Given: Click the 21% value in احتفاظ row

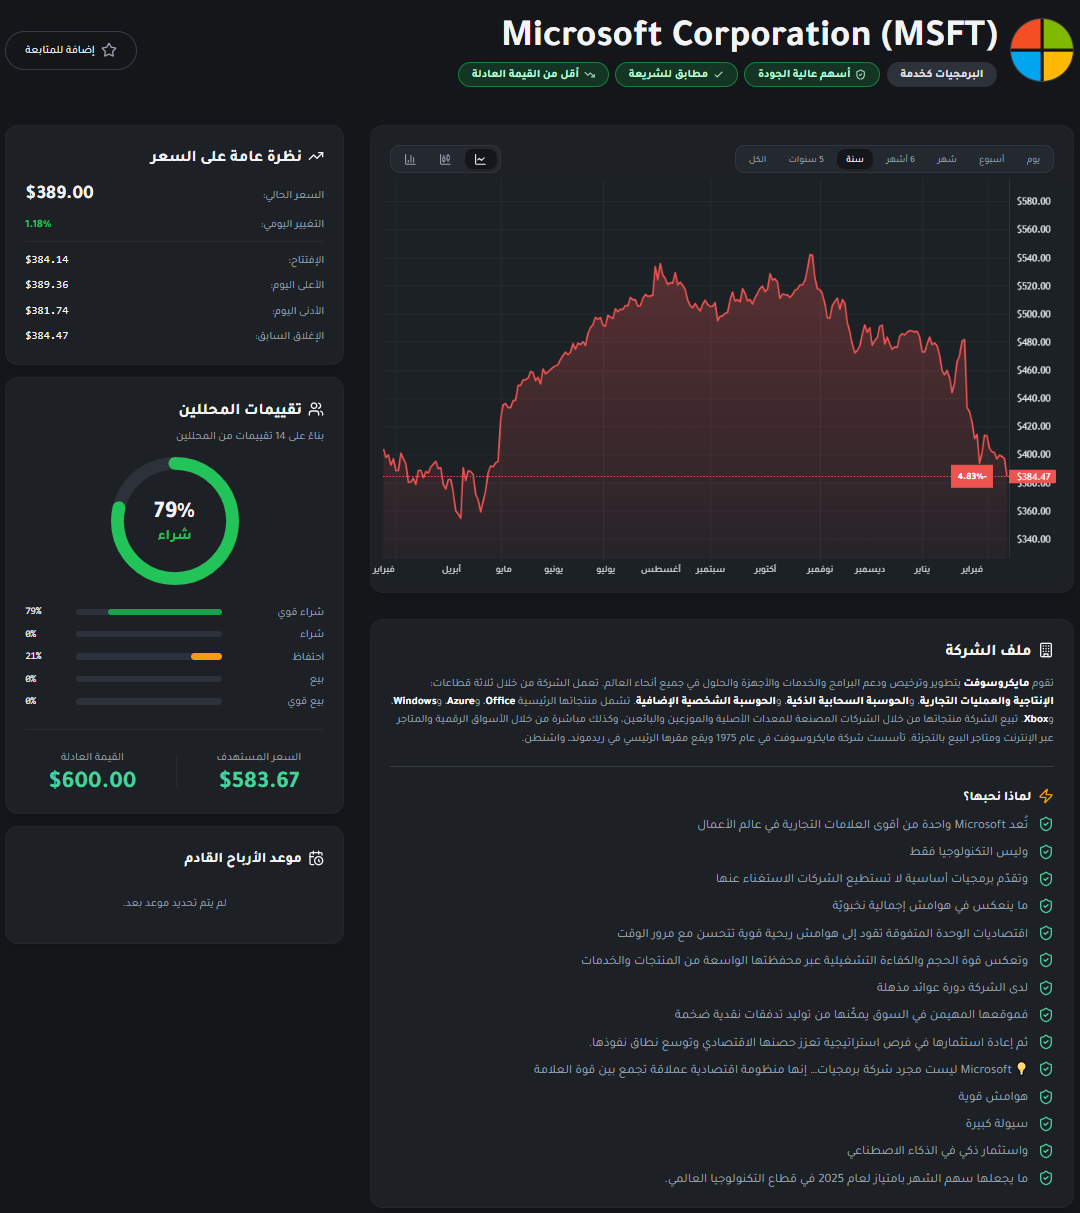Looking at the screenshot, I should (x=34, y=656).
